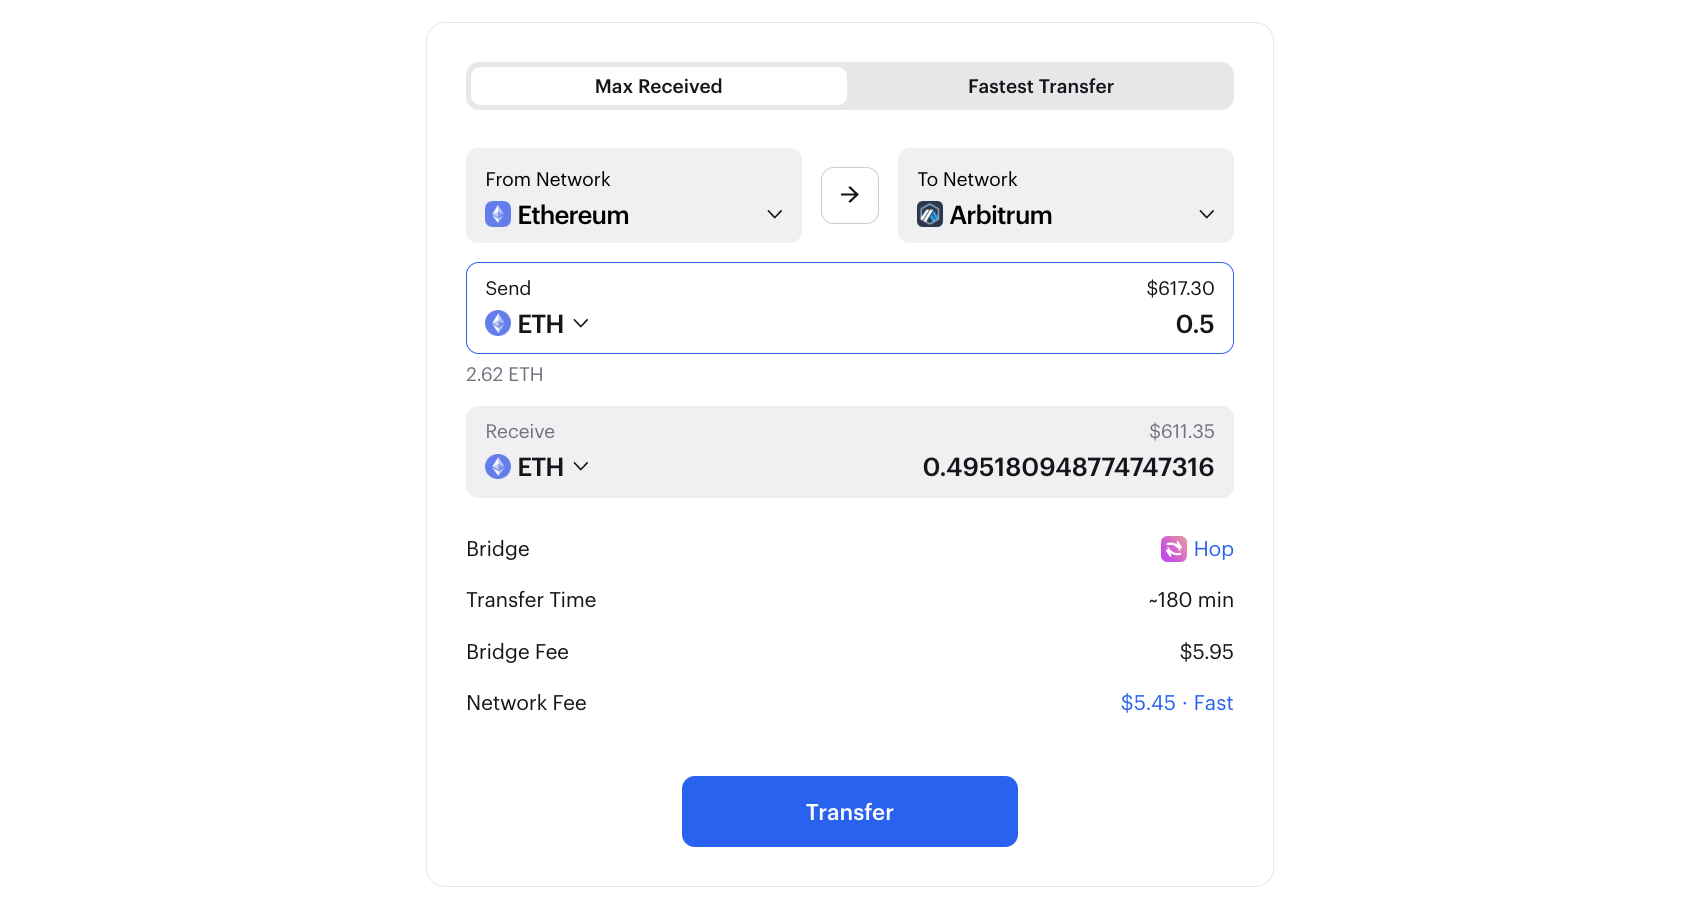The width and height of the screenshot is (1692, 904).
Task: Click the Arbitrum logo in To Network
Action: click(930, 214)
